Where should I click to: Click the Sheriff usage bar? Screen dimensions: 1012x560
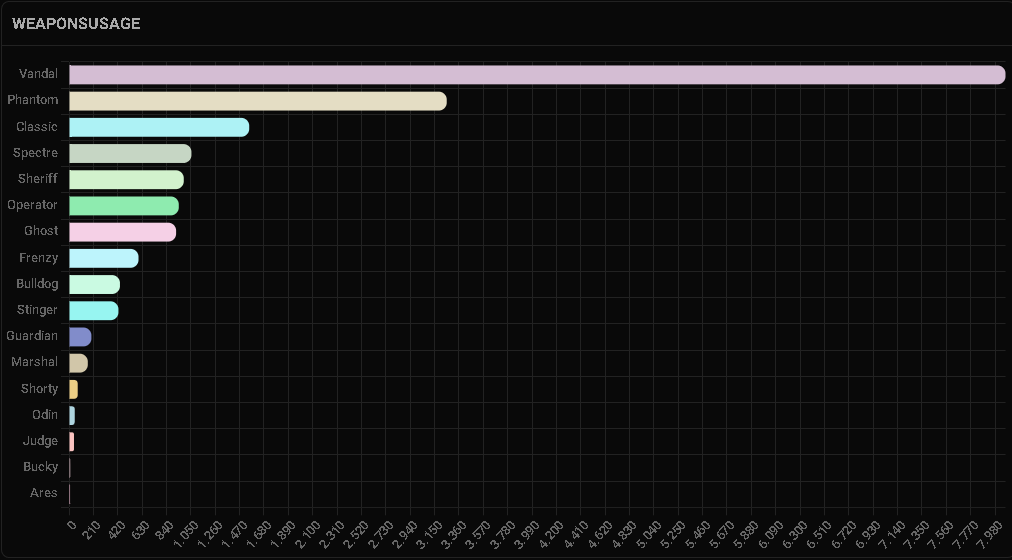(126, 179)
